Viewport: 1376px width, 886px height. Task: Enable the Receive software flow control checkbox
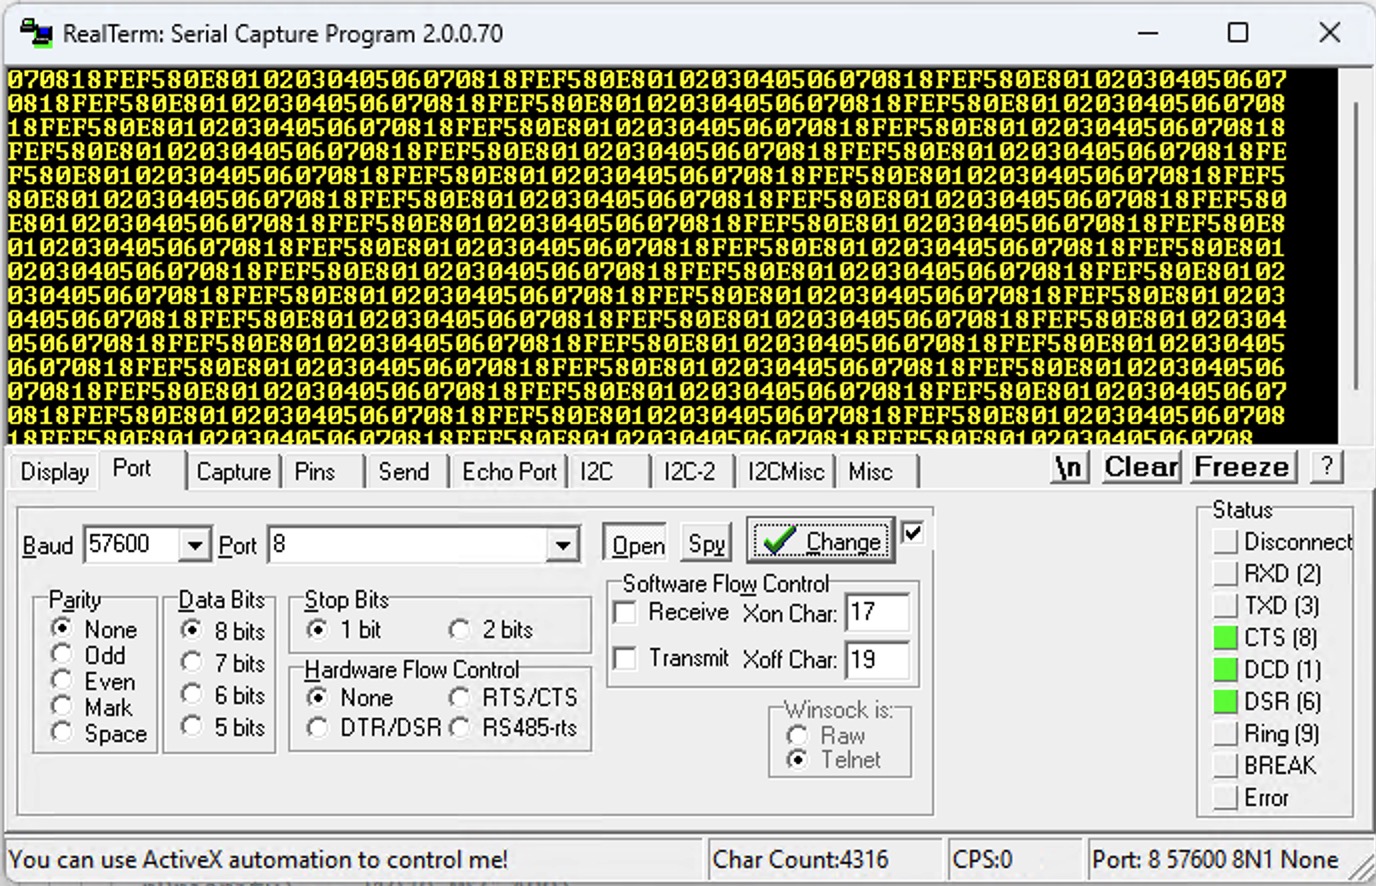pos(625,612)
